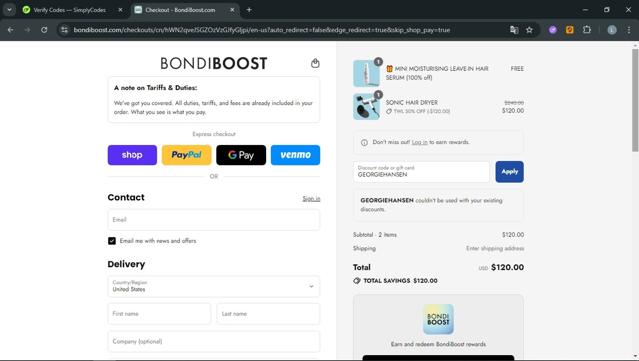Expand the Country/Region dropdown
The image size is (639, 361).
tap(214, 286)
